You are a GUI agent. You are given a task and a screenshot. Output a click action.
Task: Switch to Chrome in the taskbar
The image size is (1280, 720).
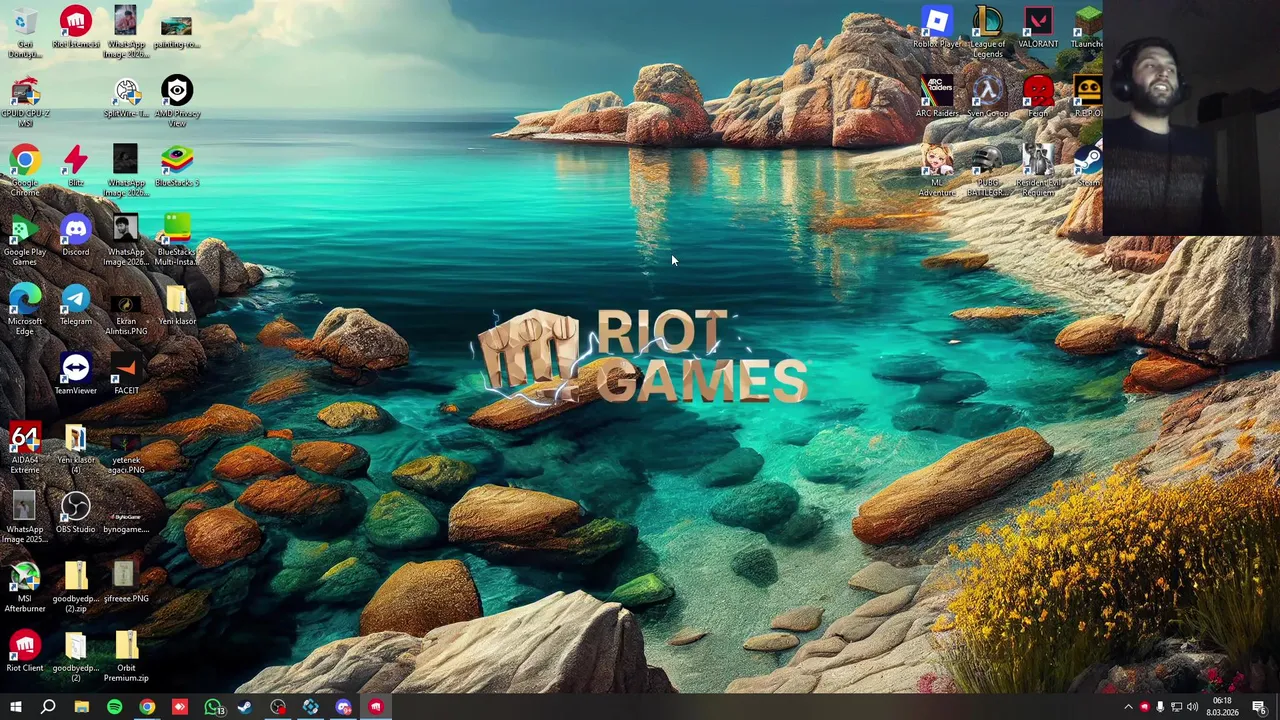tap(147, 707)
